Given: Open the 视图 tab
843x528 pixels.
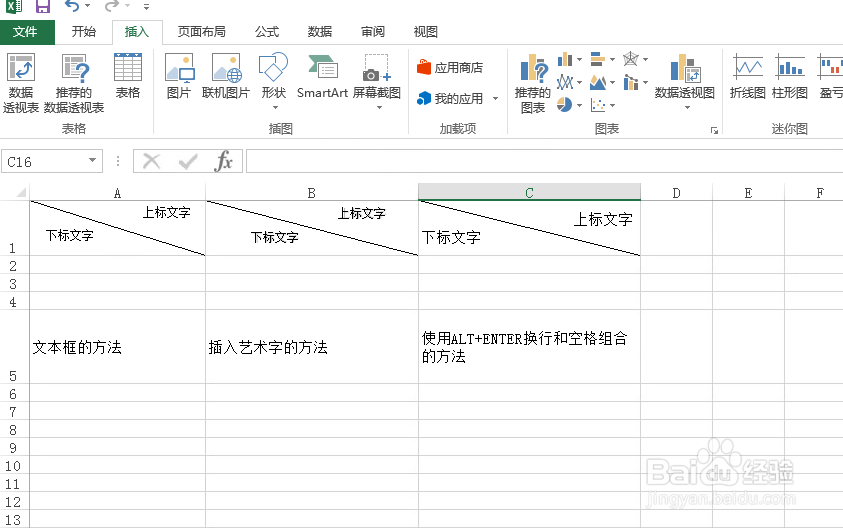Looking at the screenshot, I should [x=425, y=32].
